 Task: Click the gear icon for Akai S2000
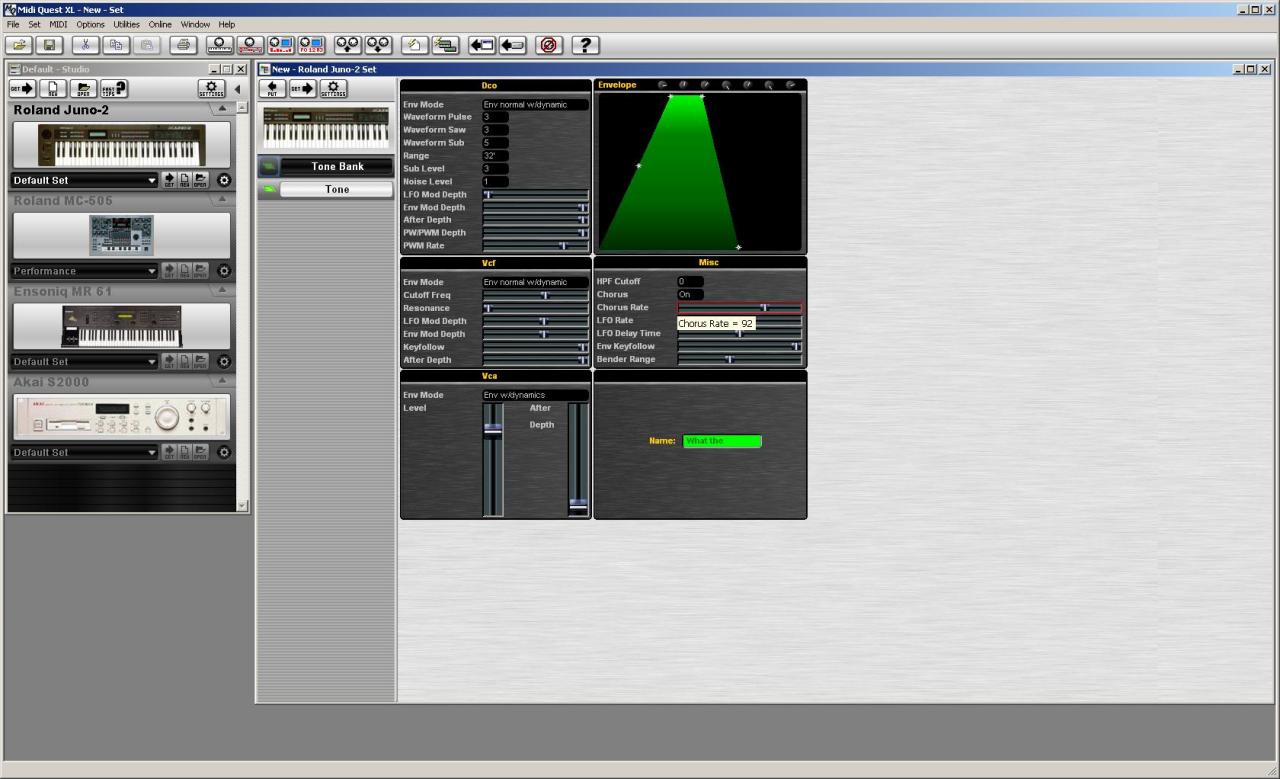(224, 452)
